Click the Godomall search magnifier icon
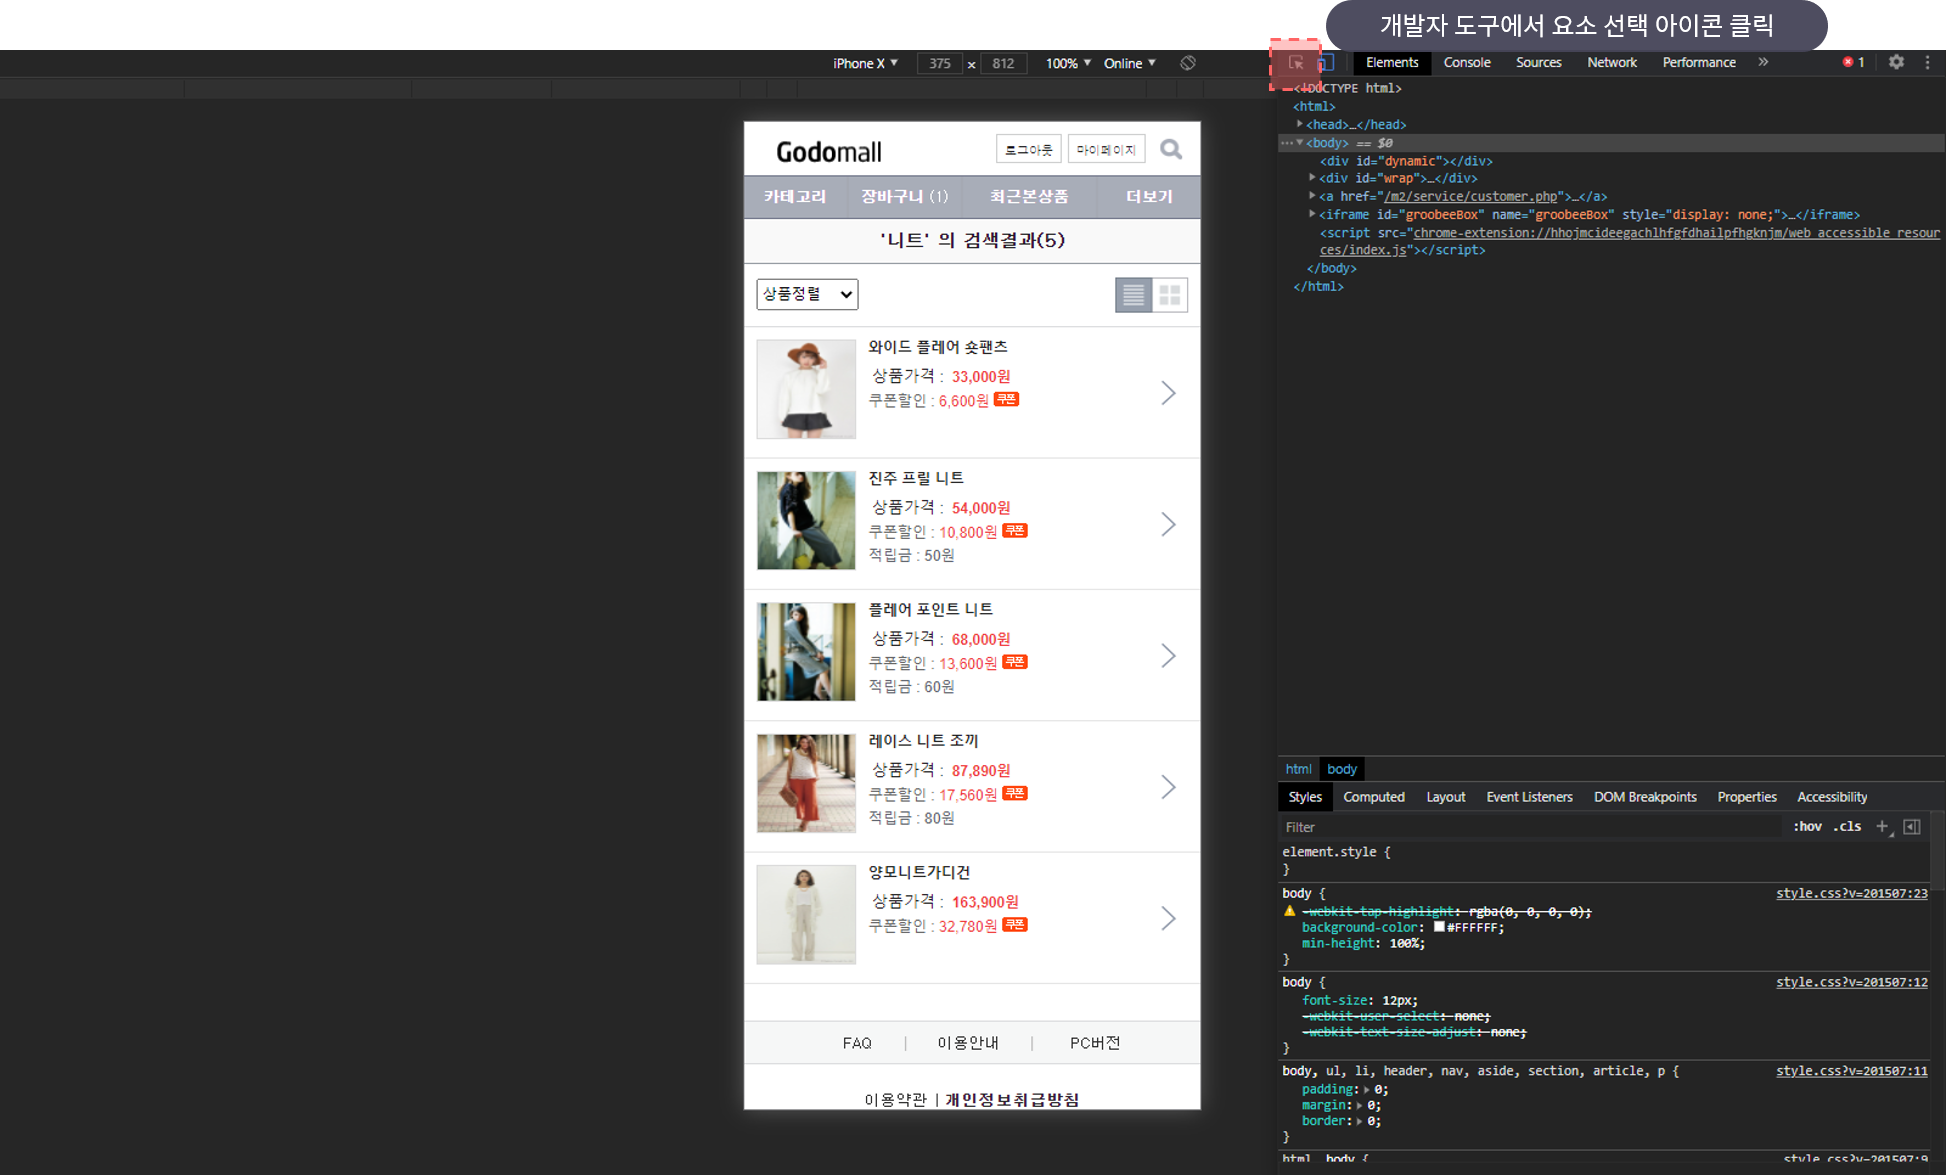 click(x=1171, y=150)
